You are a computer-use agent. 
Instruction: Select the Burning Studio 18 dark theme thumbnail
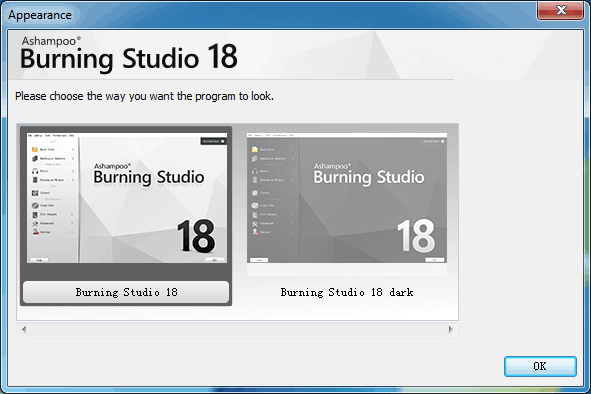[x=347, y=198]
